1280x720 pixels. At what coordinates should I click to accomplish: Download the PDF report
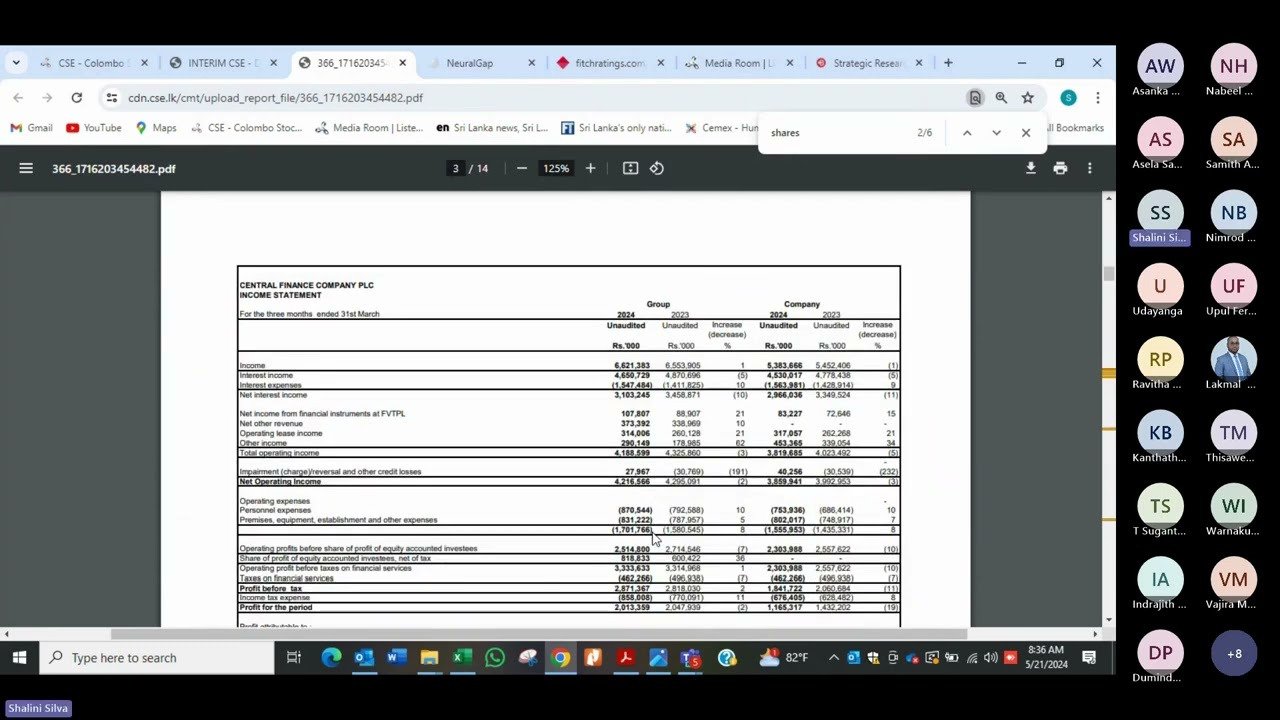[1031, 168]
